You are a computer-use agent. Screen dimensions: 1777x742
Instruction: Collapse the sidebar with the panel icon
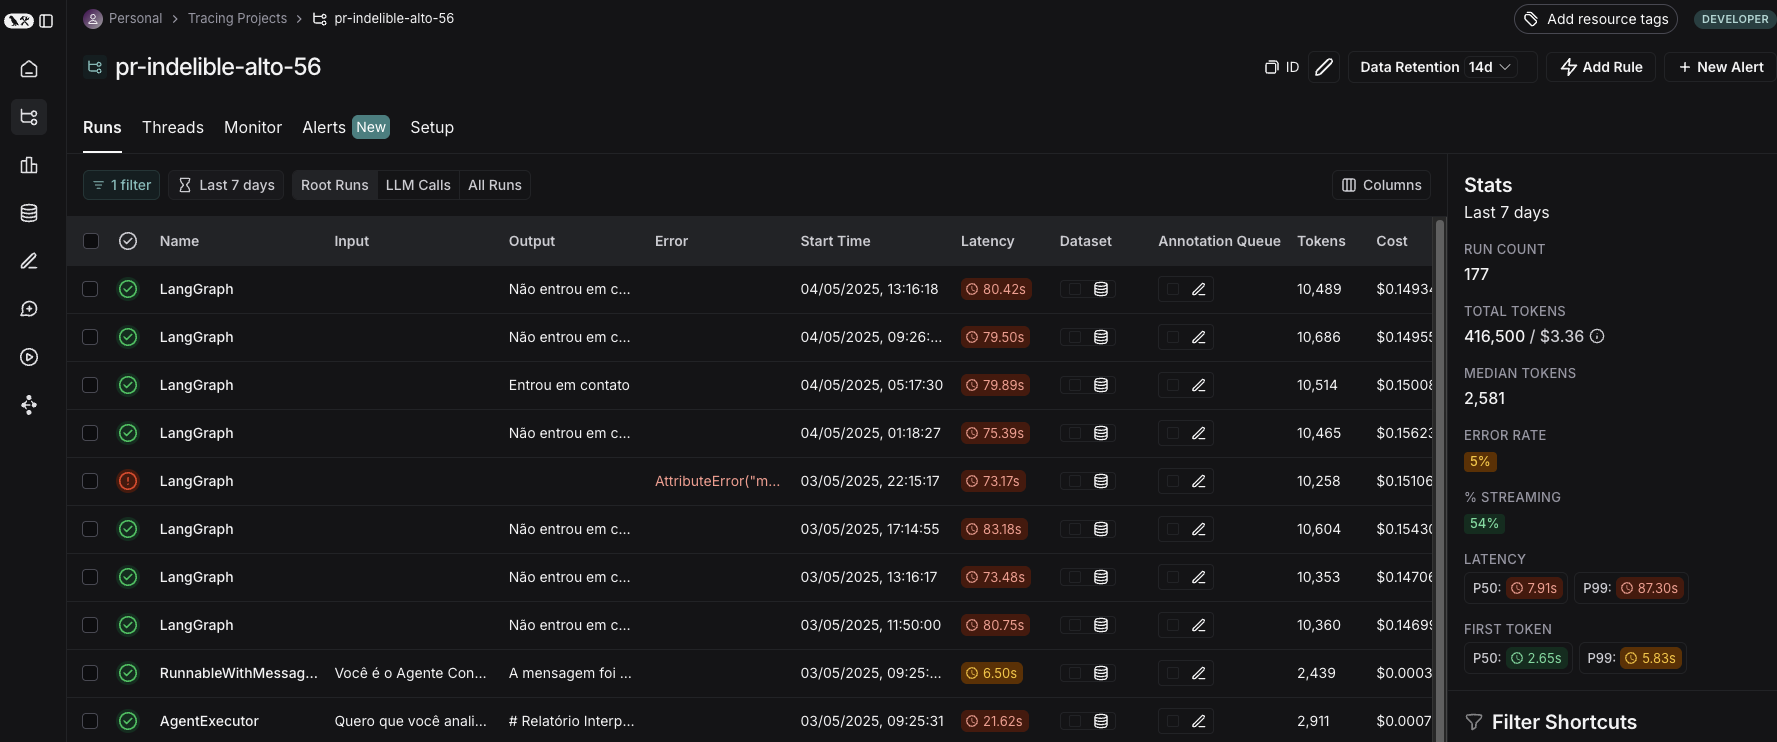(46, 21)
